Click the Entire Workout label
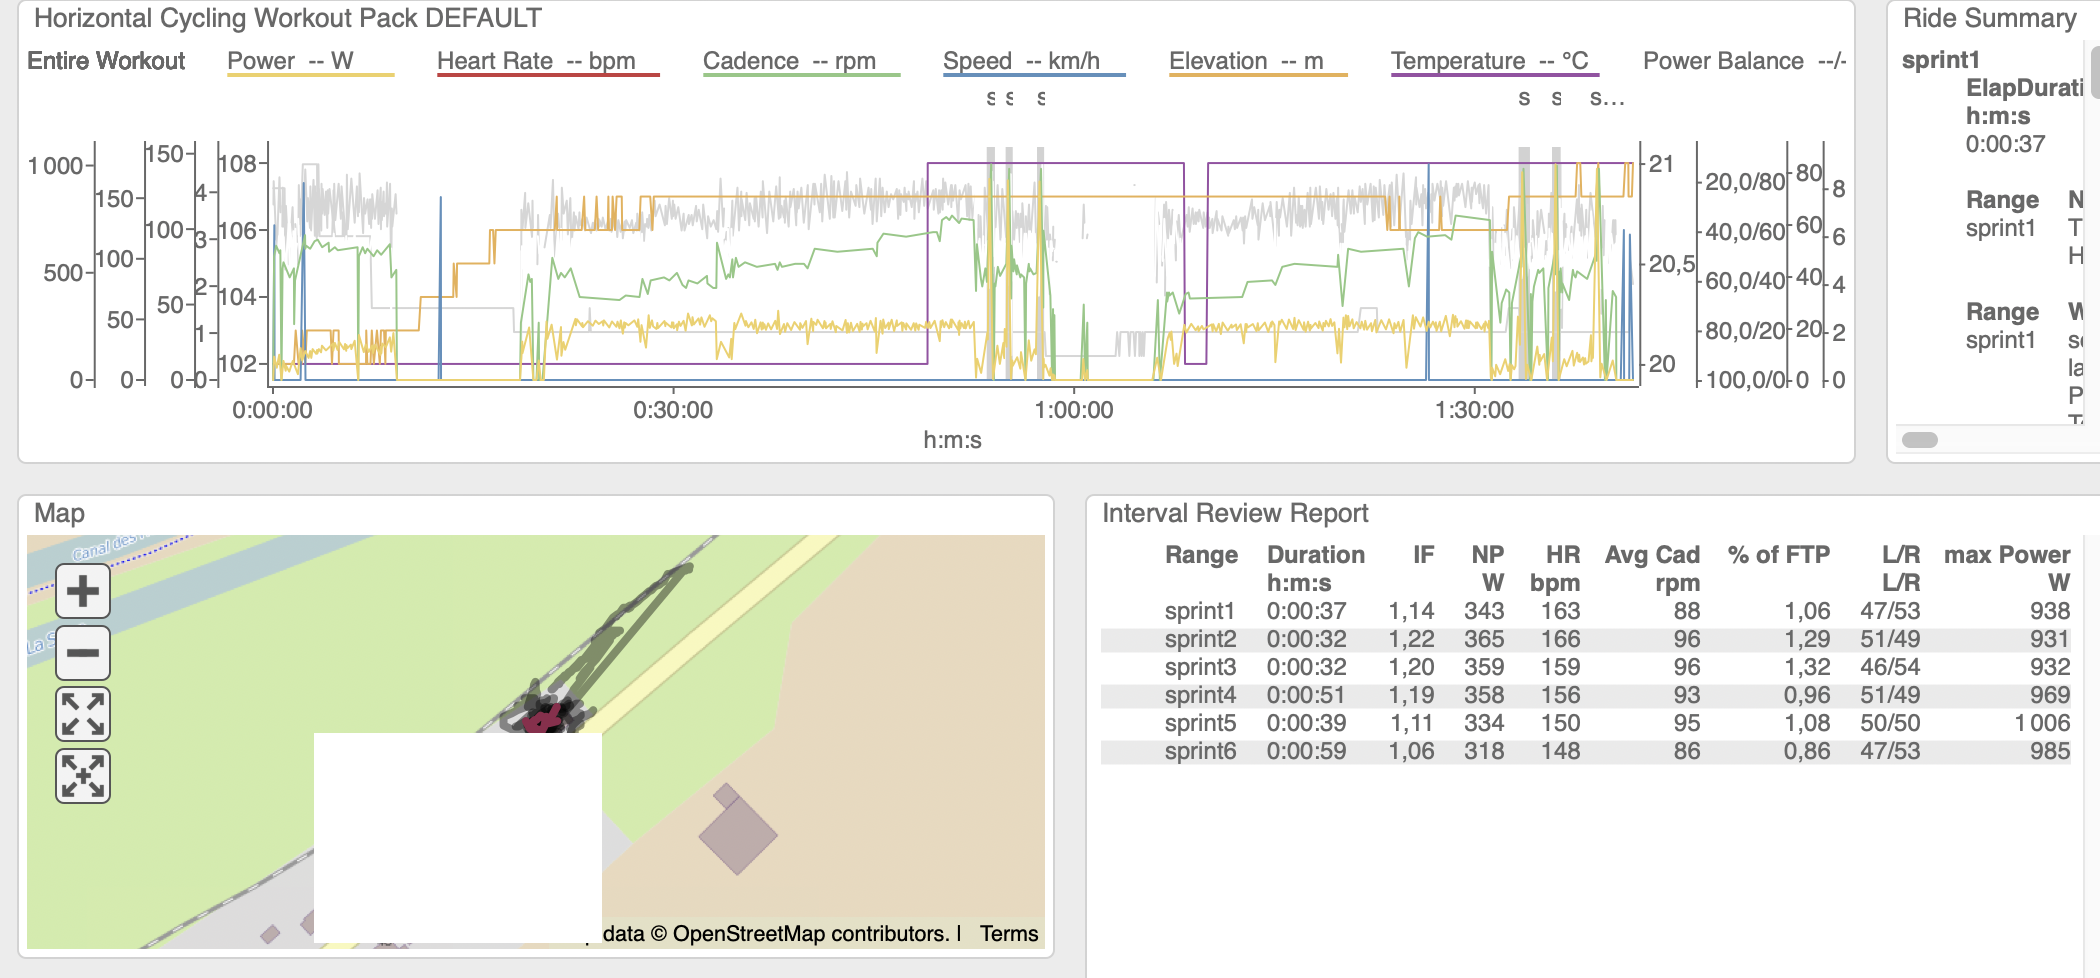This screenshot has height=978, width=2100. tap(106, 61)
